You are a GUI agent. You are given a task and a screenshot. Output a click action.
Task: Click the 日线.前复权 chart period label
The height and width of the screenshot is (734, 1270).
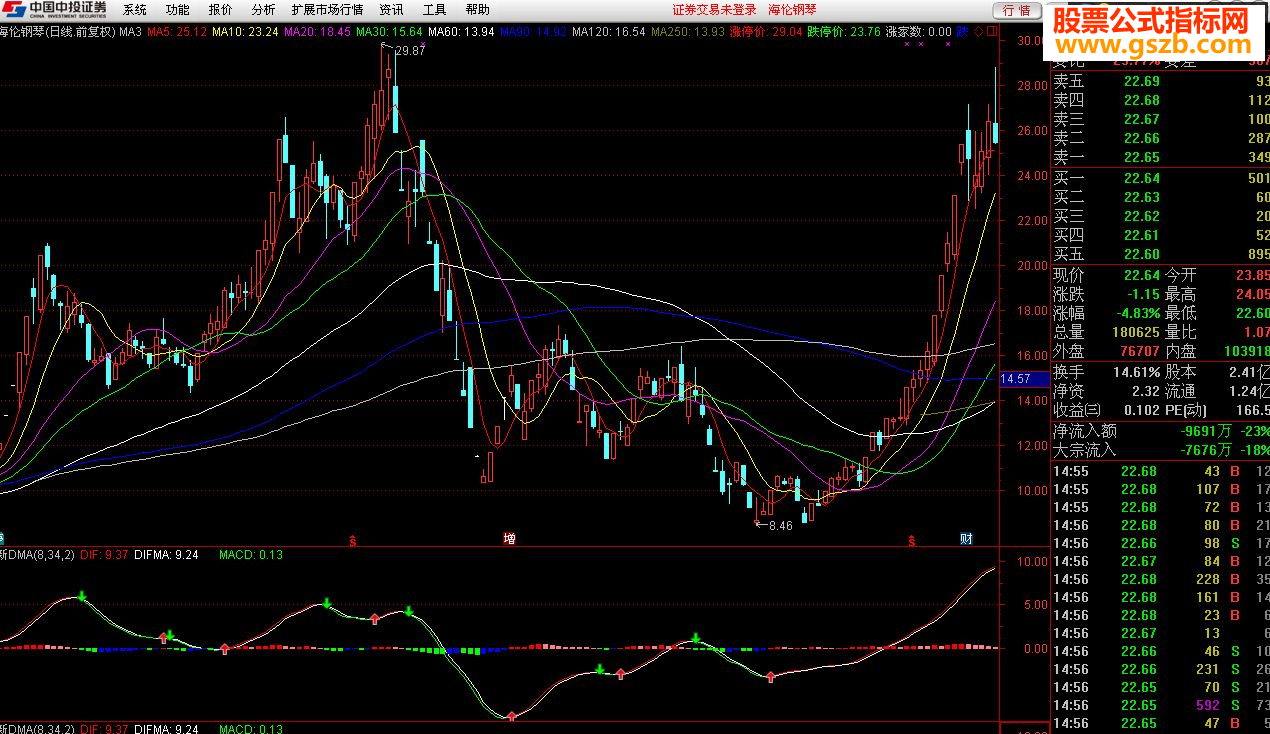point(83,32)
